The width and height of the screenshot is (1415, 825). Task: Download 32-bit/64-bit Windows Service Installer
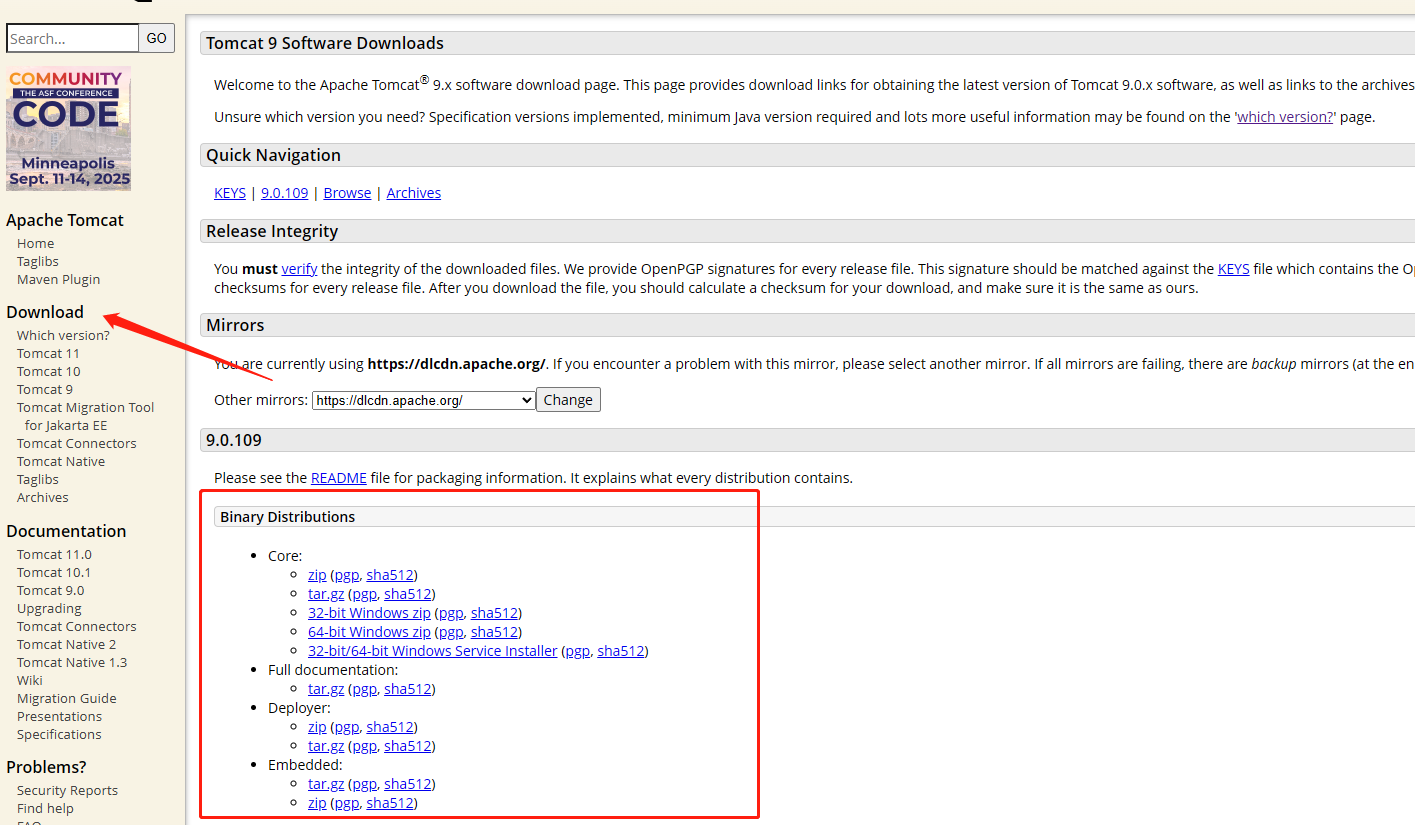coord(433,651)
